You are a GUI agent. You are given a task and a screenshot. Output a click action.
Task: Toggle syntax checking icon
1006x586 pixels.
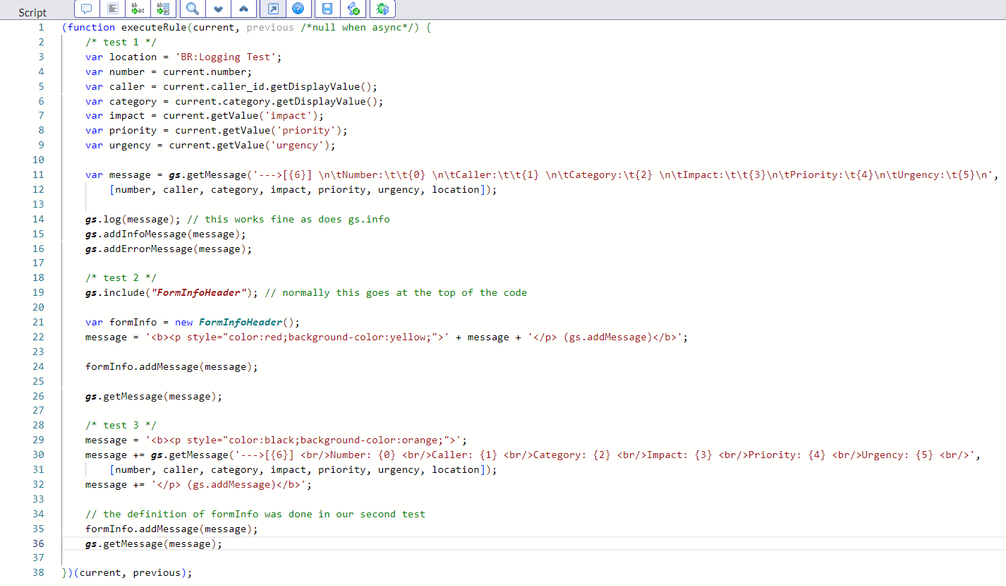[354, 8]
